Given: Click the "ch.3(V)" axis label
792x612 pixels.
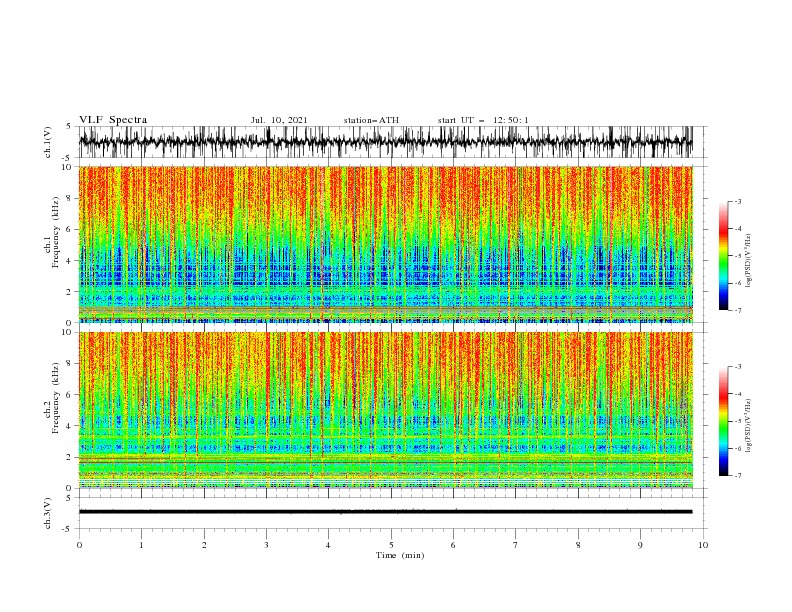Looking at the screenshot, I should 48,513.
